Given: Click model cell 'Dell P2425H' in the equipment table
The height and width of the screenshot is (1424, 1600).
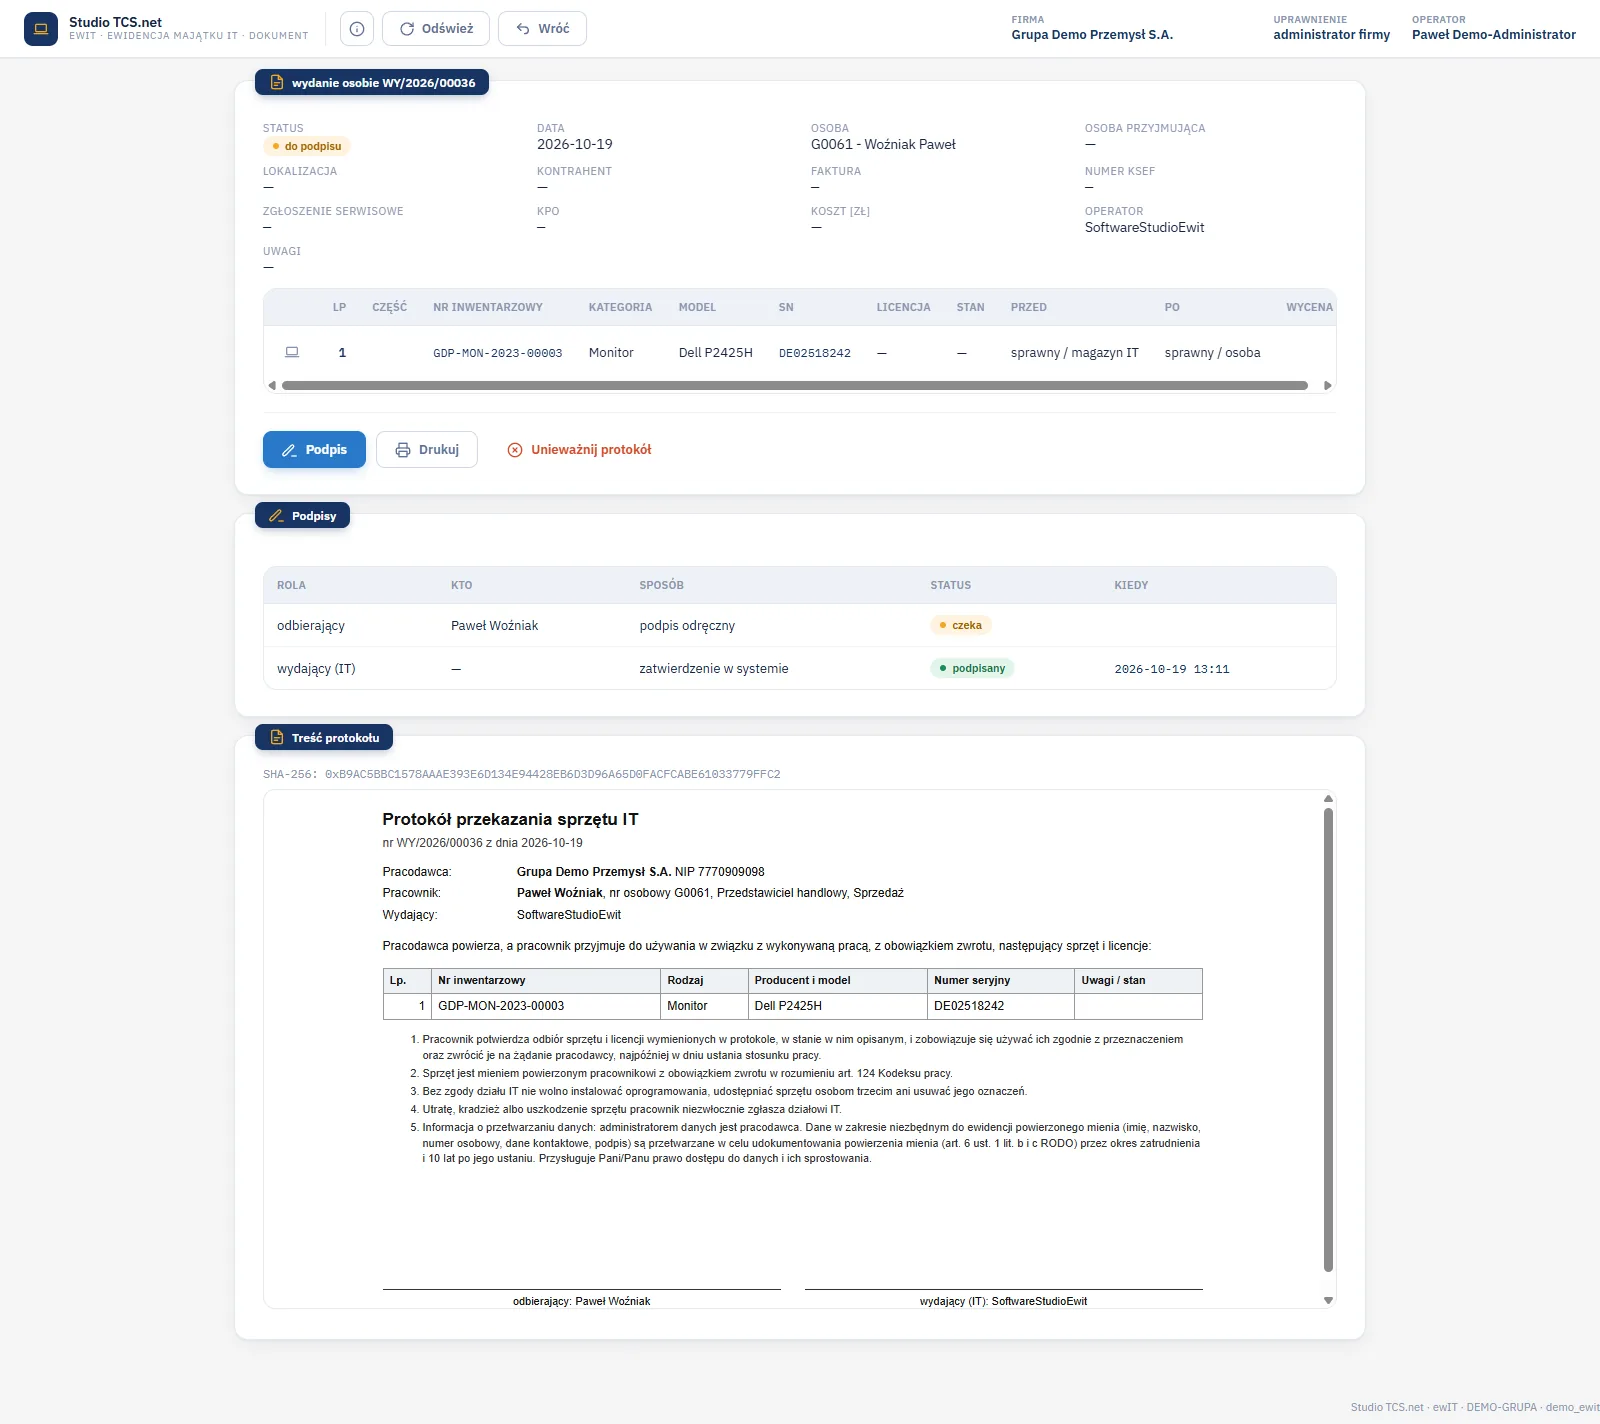Looking at the screenshot, I should click(x=715, y=353).
